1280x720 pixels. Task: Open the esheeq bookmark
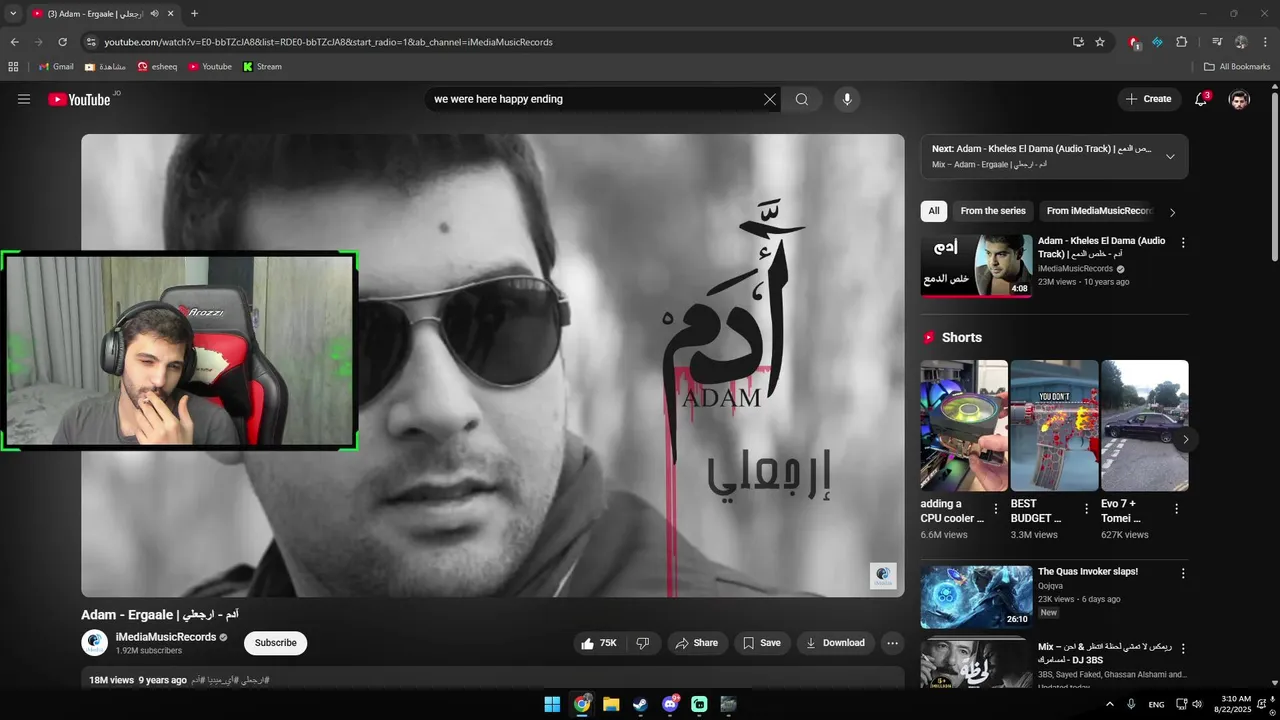coord(157,67)
